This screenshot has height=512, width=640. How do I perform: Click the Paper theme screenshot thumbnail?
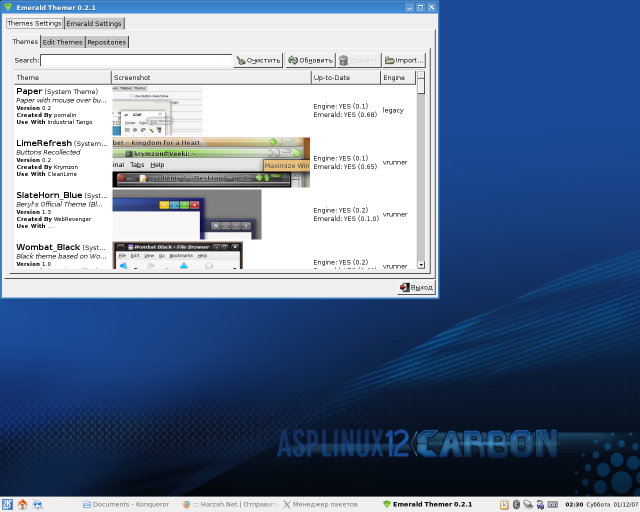pos(158,110)
